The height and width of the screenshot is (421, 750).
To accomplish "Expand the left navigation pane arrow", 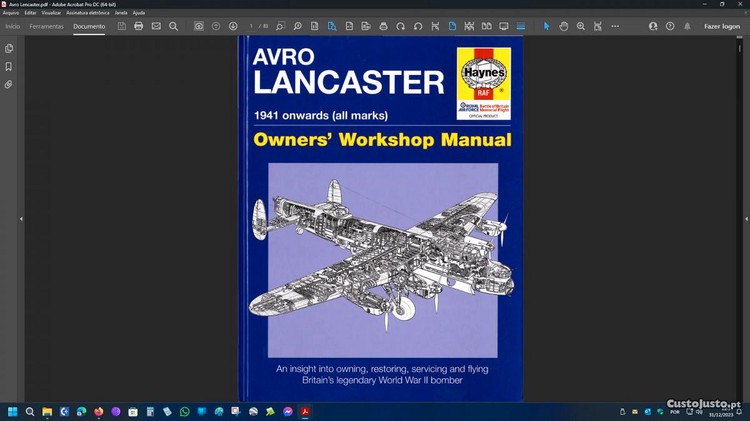I will pos(21,218).
